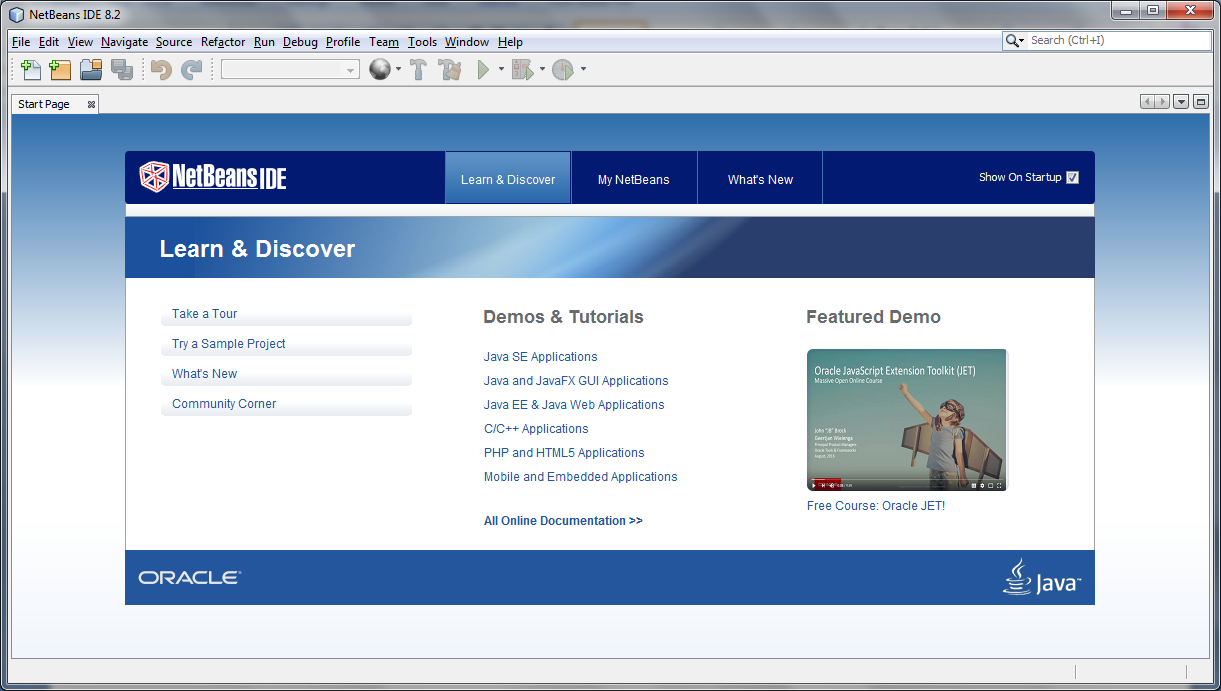Click the green Run Project arrow
The width and height of the screenshot is (1221, 691).
[484, 70]
